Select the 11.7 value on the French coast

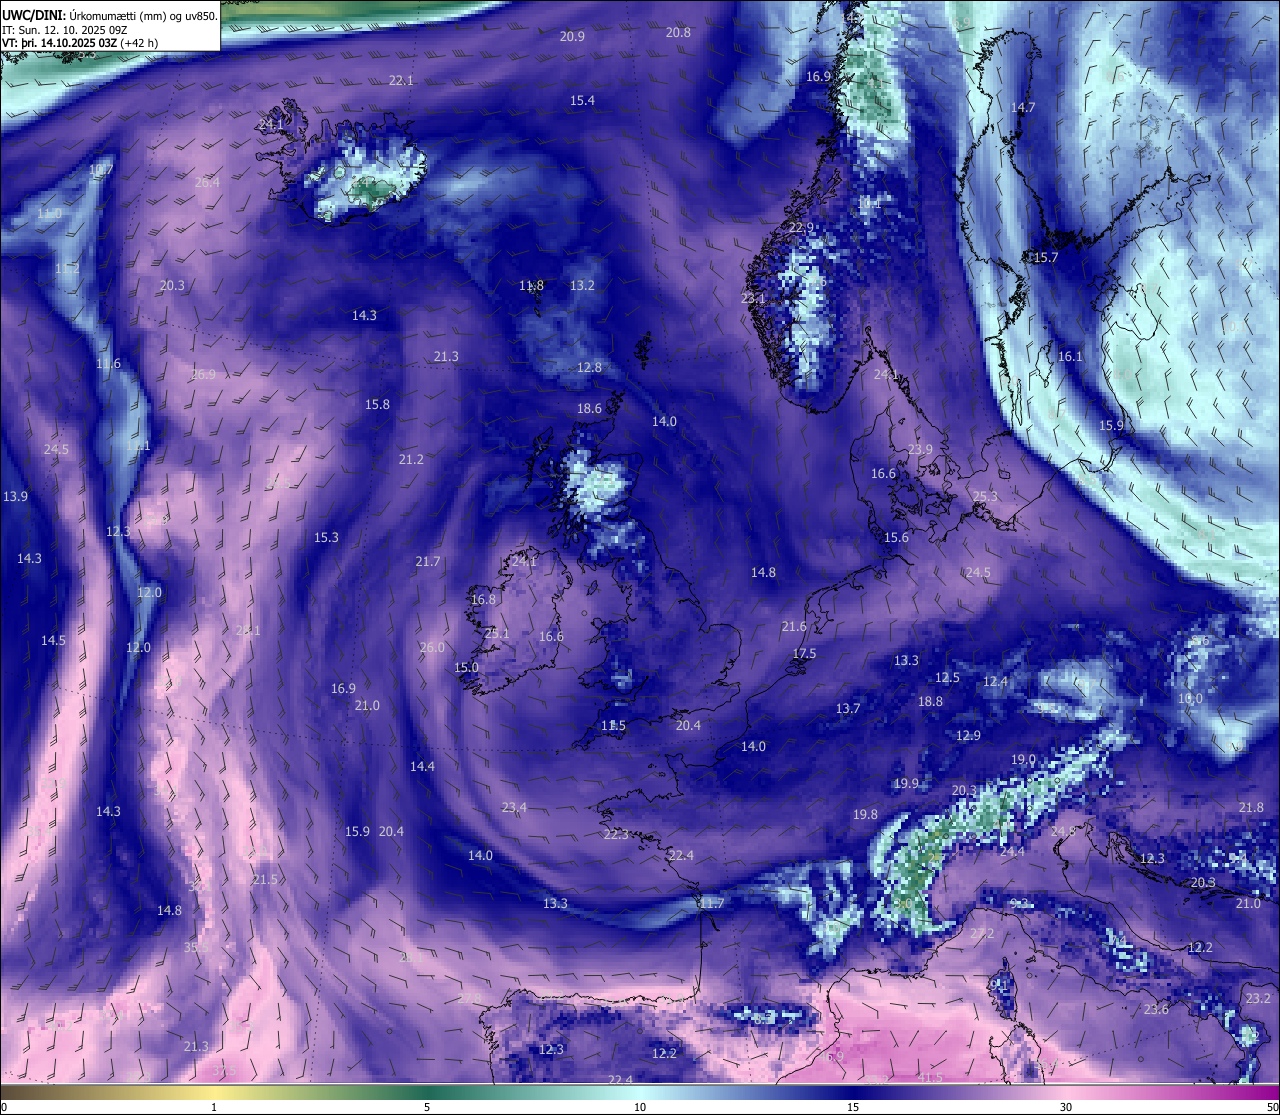click(711, 903)
